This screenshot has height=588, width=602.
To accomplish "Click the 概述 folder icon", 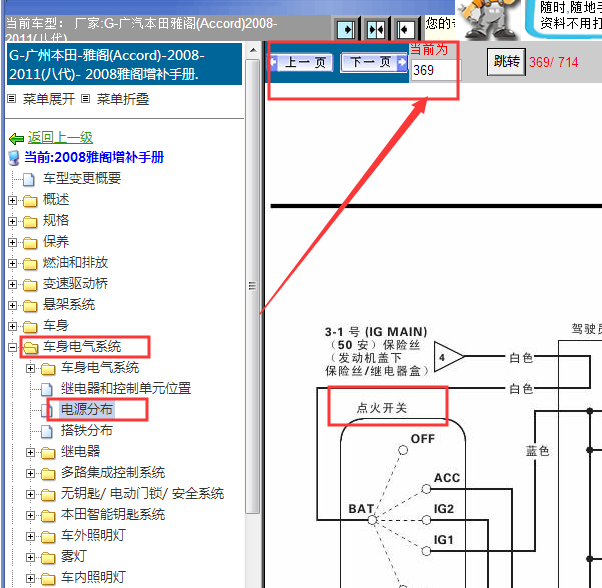I will pos(30,200).
